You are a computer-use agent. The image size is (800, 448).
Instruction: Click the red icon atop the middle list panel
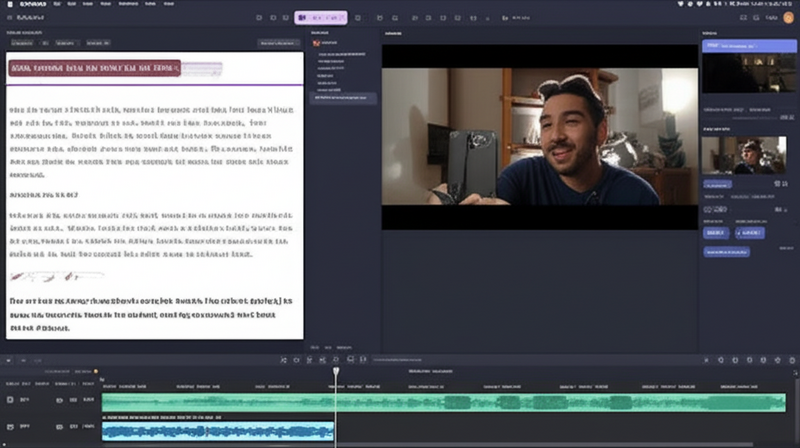pos(316,43)
